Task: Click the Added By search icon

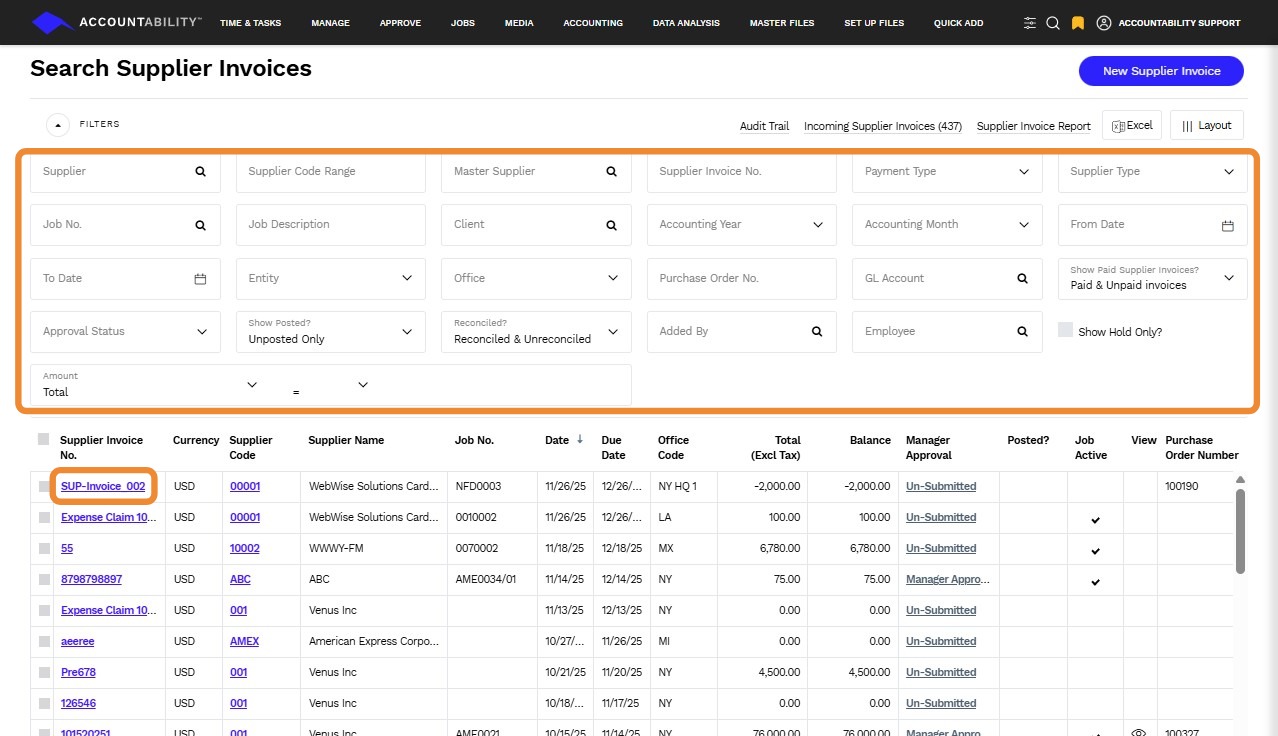Action: click(817, 332)
